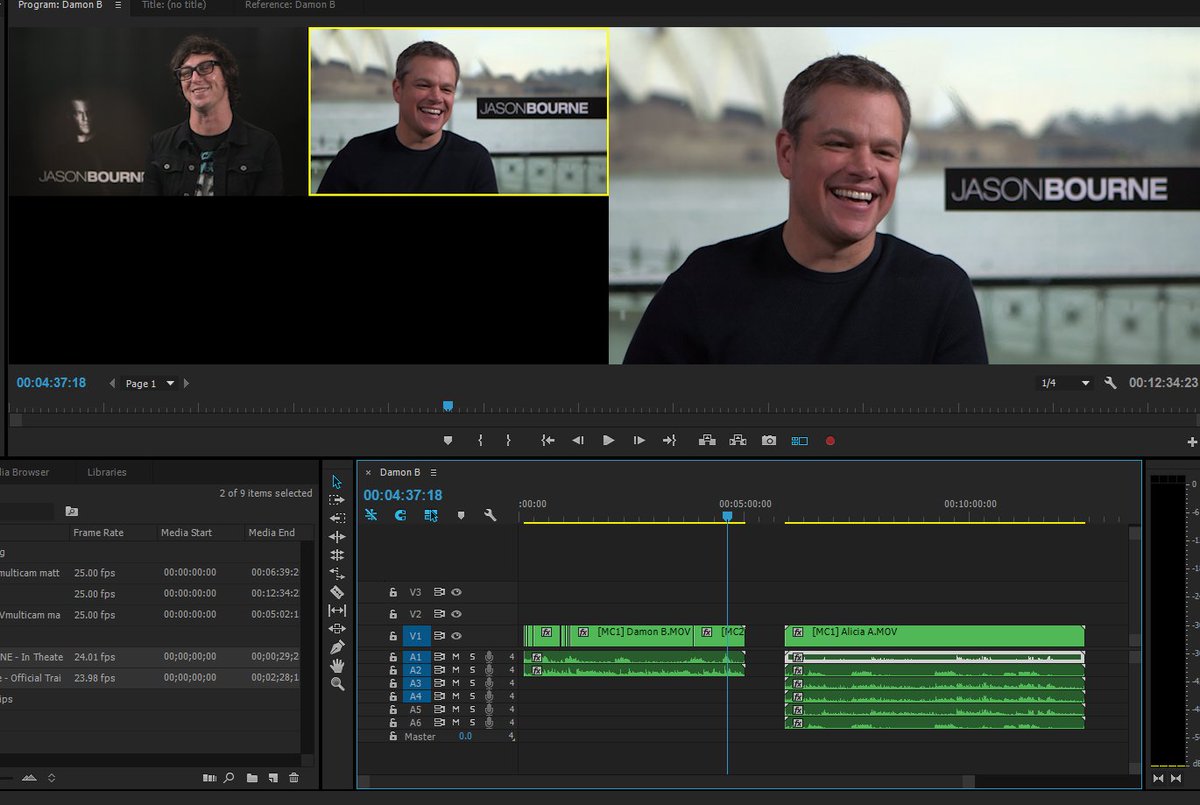Step back one frame
Screen dimensions: 1200x805
pyautogui.click(x=577, y=440)
